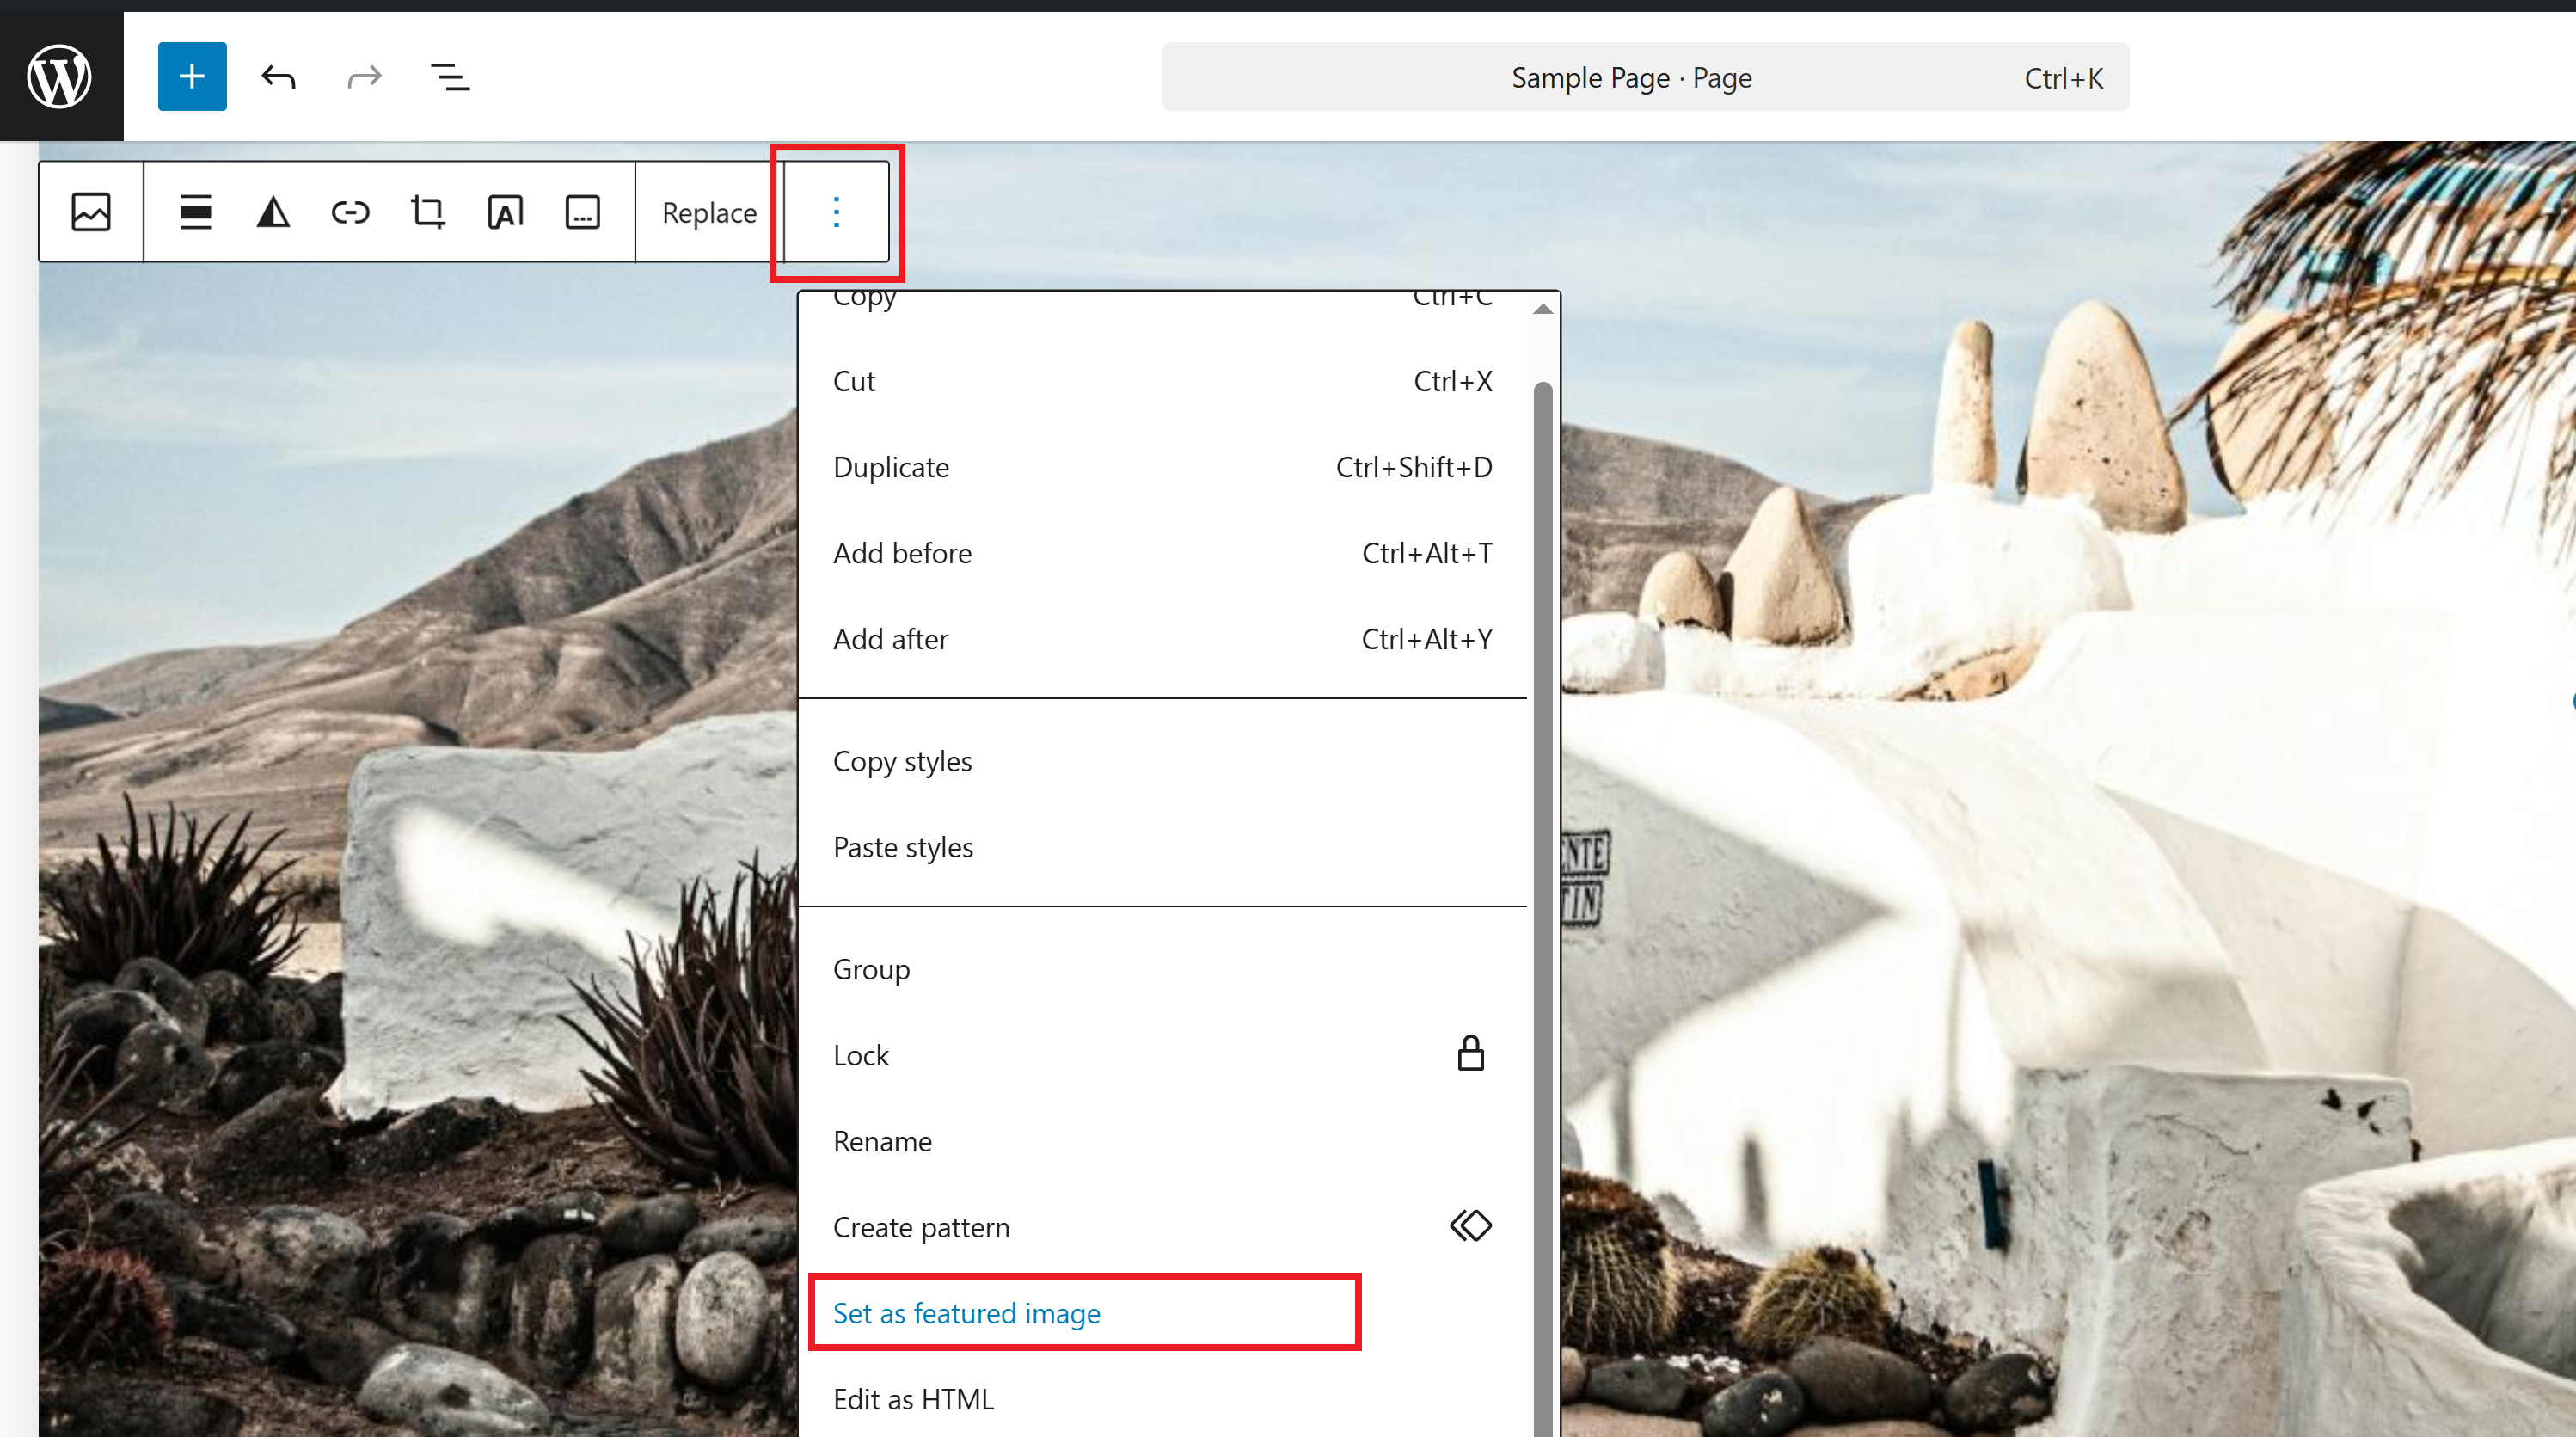Open the Sample Page command palette bar
This screenshot has height=1437, width=2576.
coord(1645,77)
